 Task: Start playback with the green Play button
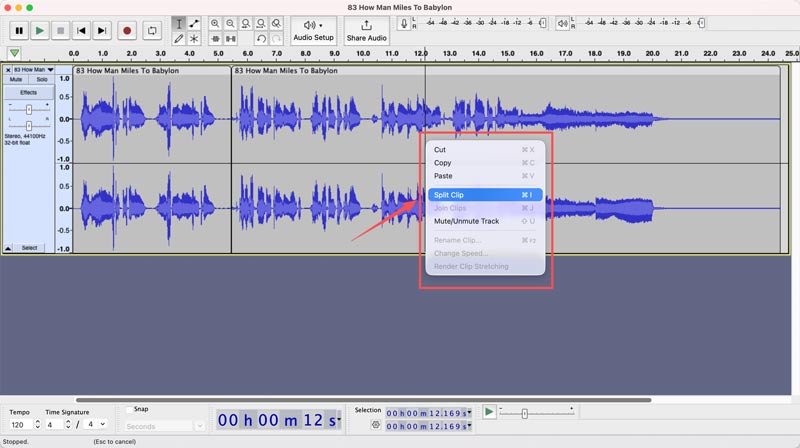click(x=39, y=31)
